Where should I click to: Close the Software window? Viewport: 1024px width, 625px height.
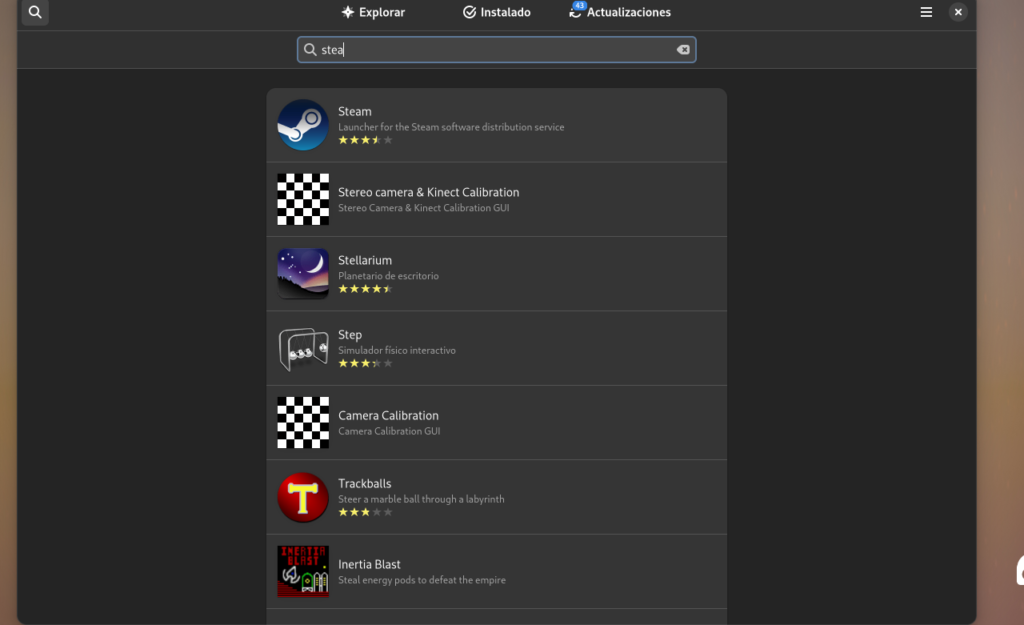click(x=957, y=12)
